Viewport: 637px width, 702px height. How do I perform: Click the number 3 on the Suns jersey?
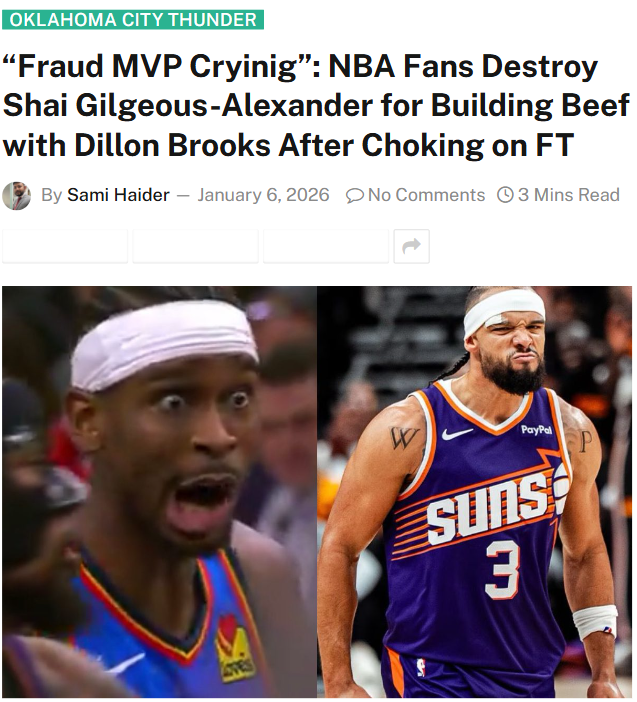[x=502, y=570]
